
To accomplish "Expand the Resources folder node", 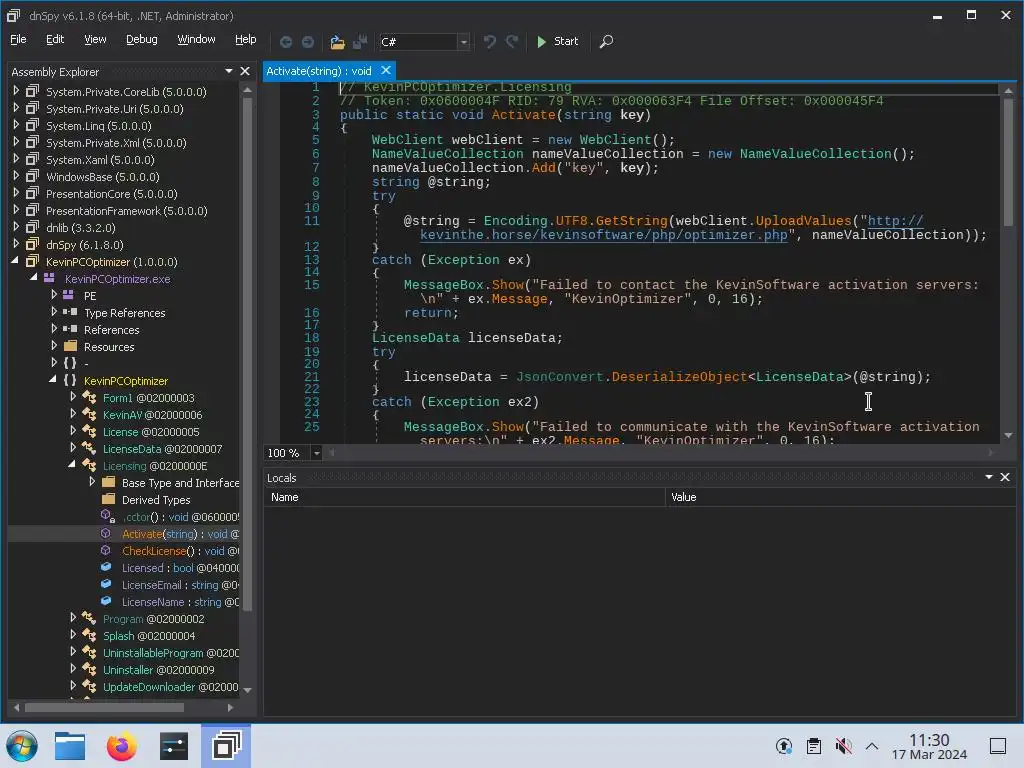I will coord(54,345).
